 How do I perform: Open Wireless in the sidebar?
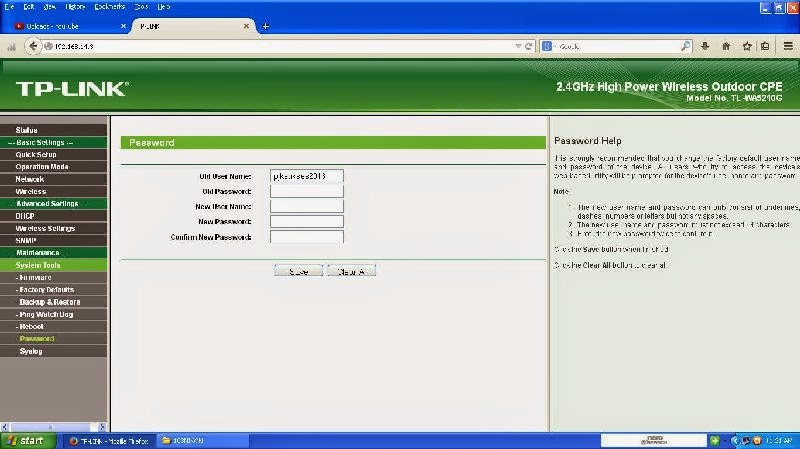54,191
